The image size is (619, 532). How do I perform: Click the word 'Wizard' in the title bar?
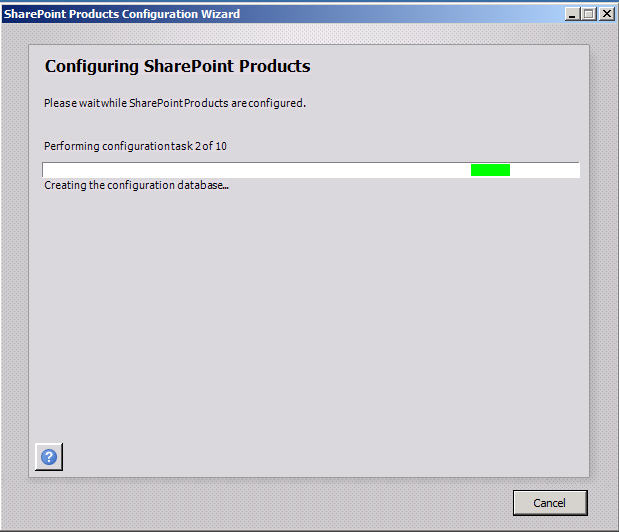coord(220,14)
